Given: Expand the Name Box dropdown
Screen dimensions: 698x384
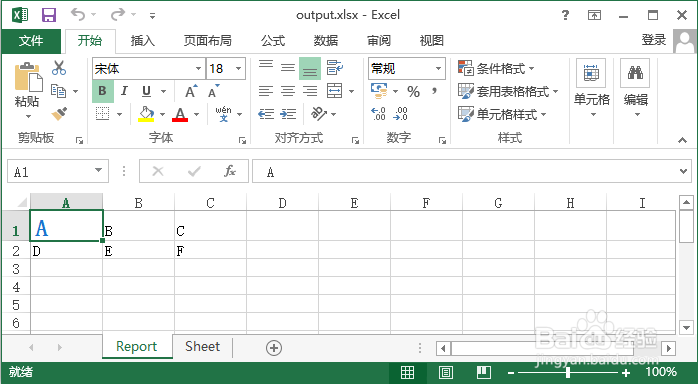Looking at the screenshot, I should tap(98, 171).
